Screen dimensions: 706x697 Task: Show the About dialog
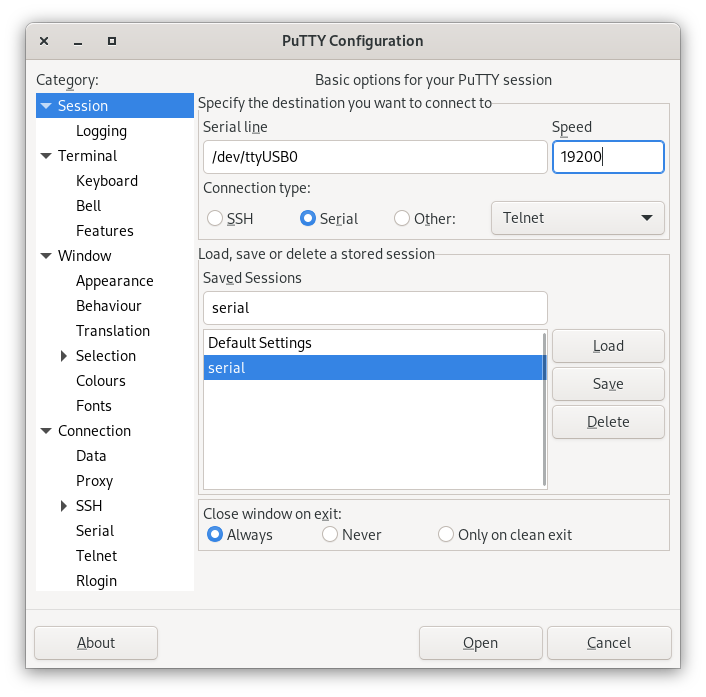[x=96, y=643]
